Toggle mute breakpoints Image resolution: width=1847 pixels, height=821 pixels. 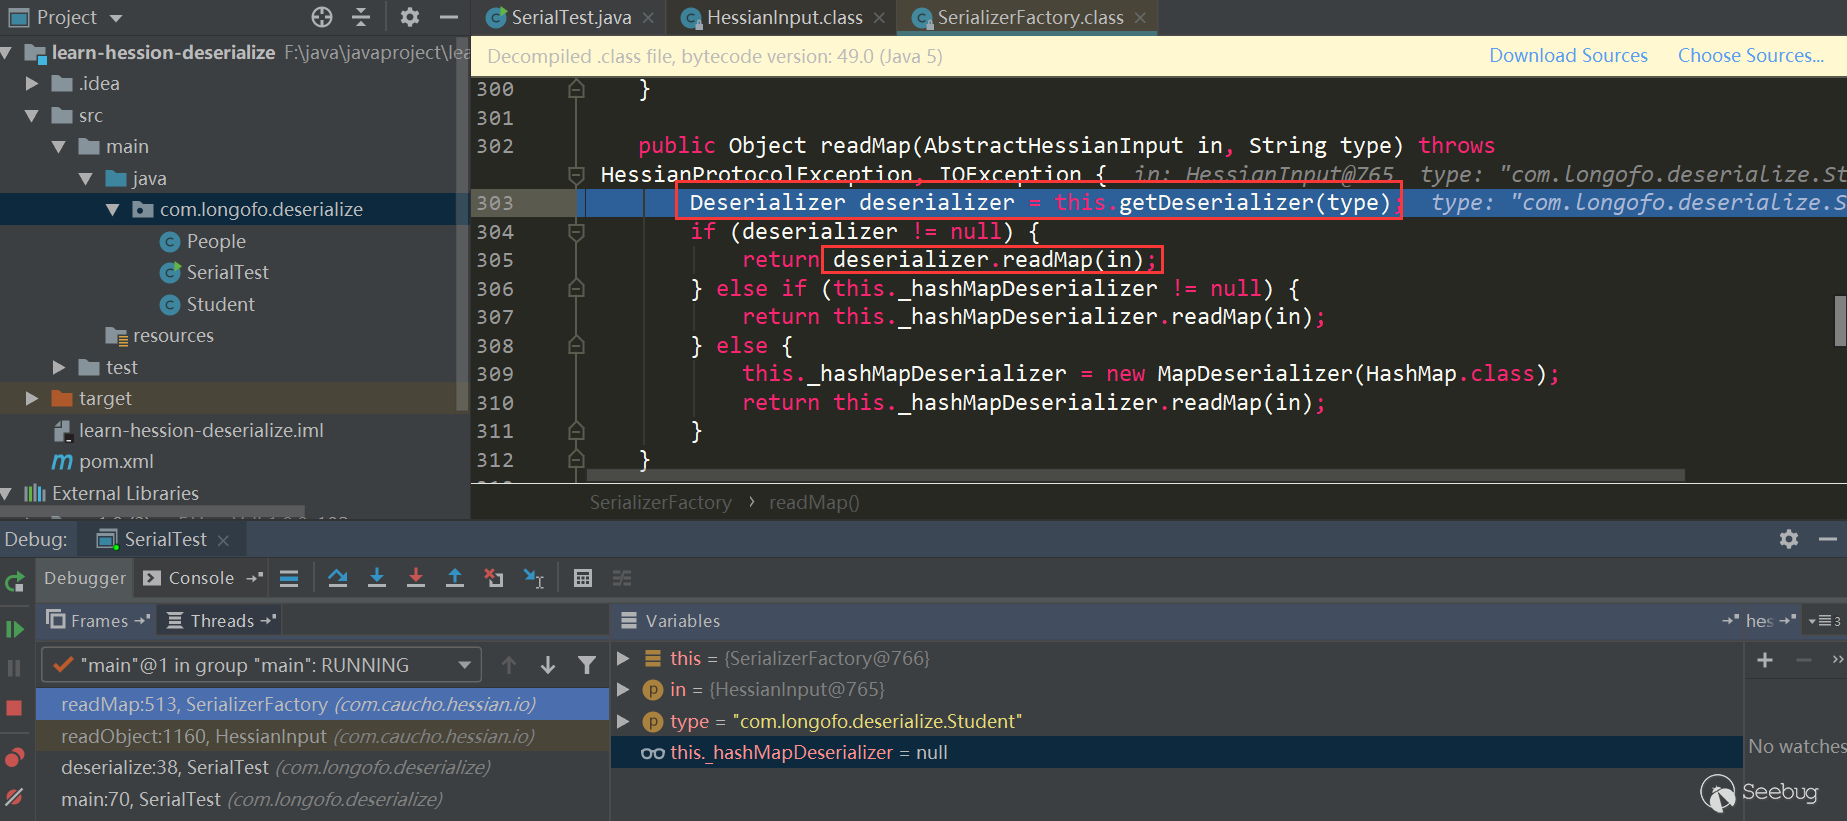[14, 797]
